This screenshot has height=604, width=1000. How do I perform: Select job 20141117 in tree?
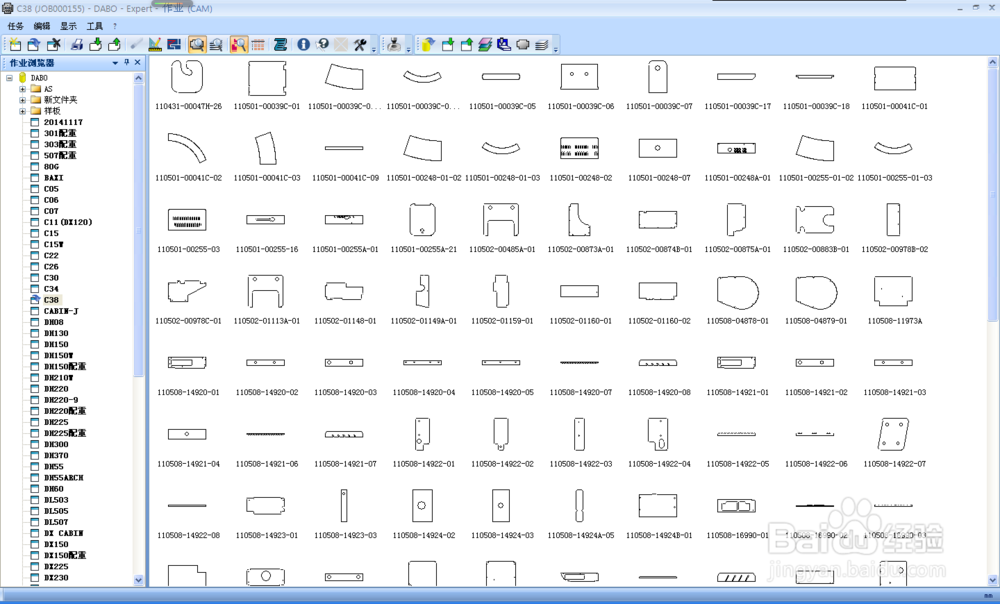point(63,122)
